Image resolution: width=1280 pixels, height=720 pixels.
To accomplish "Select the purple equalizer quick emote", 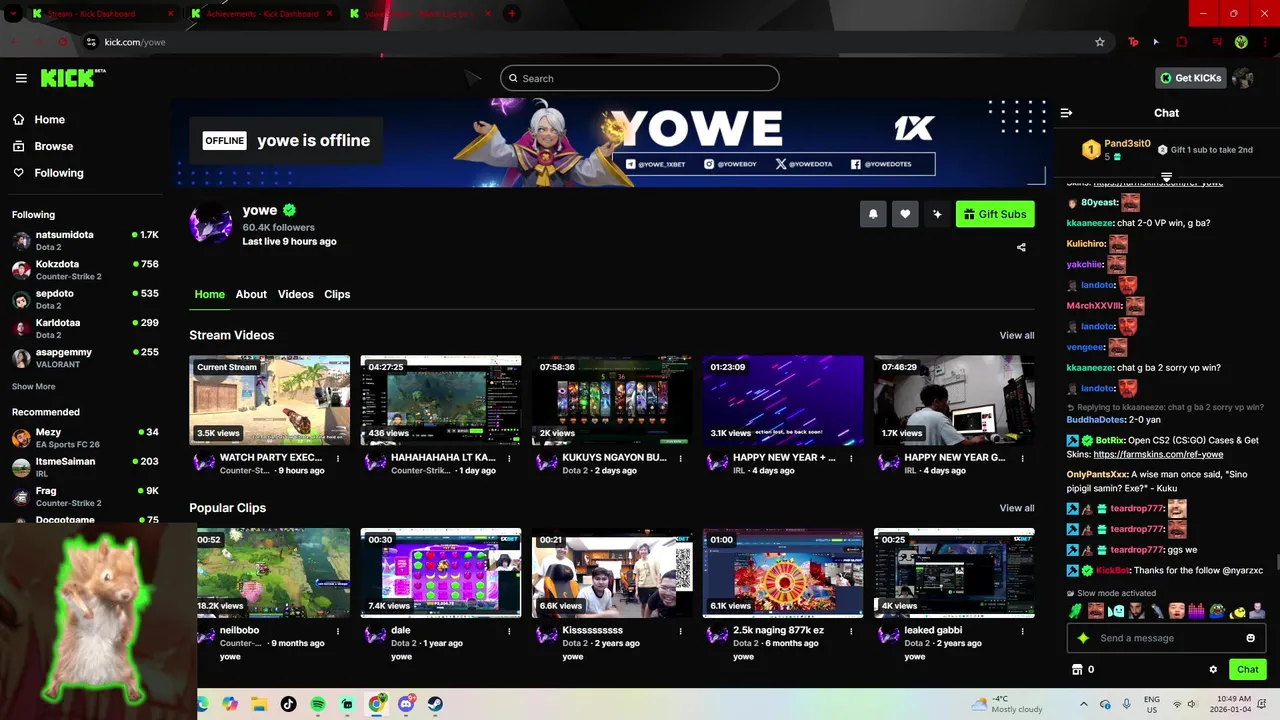I will (x=1196, y=611).
